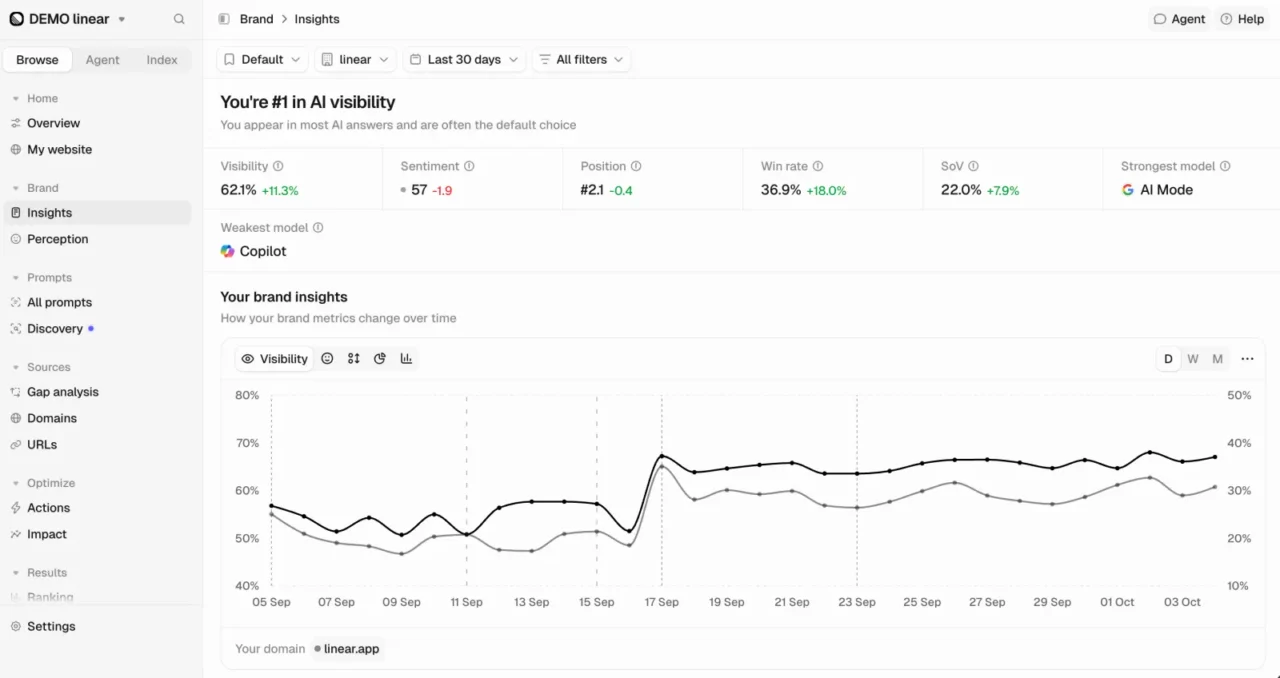Image resolution: width=1280 pixels, height=678 pixels.
Task: Click the info icon next to Weakest model
Action: 318,228
